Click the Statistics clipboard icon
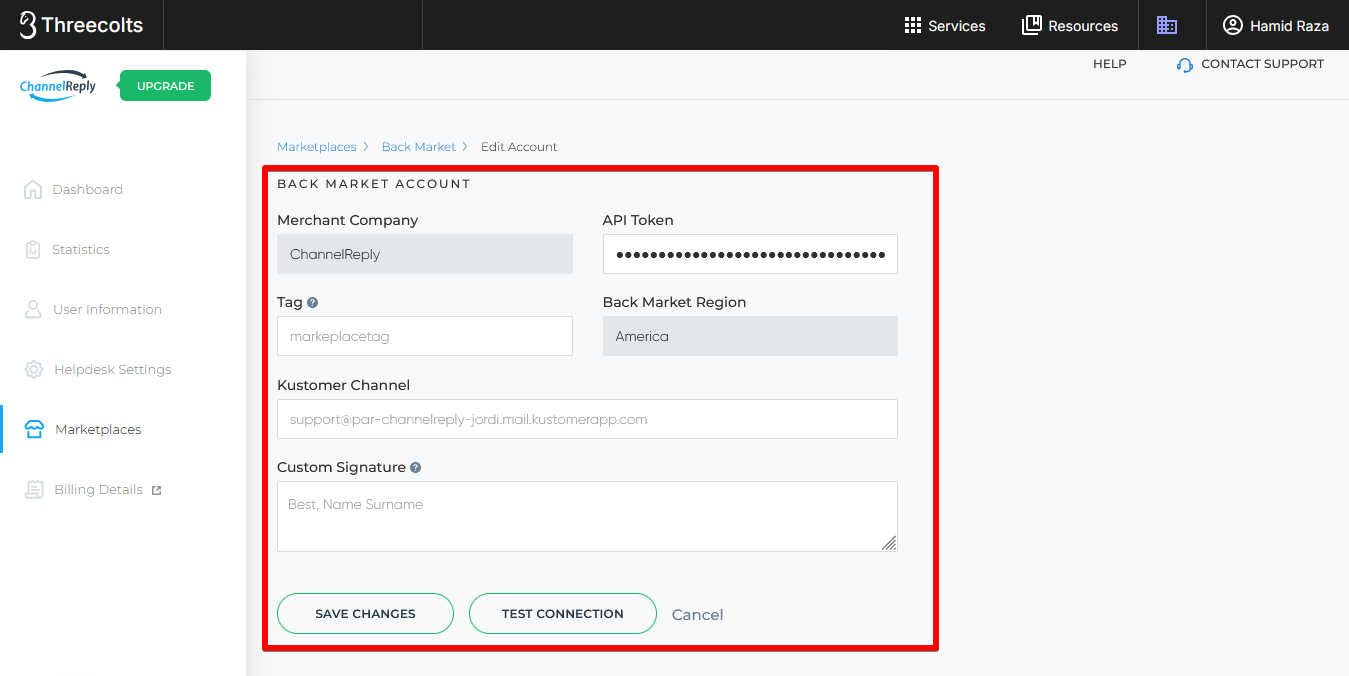Image resolution: width=1349 pixels, height=676 pixels. 33,249
